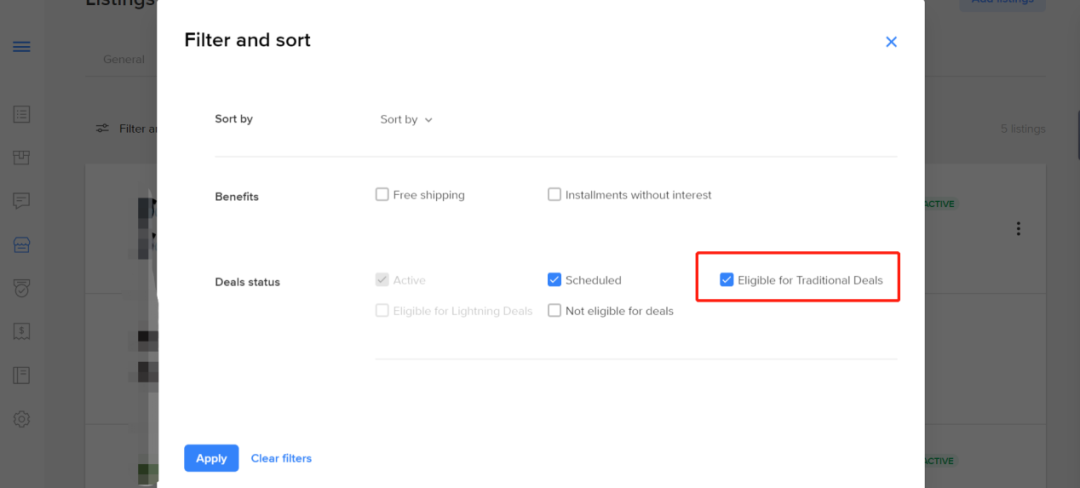Switch to the General tab

coord(124,60)
